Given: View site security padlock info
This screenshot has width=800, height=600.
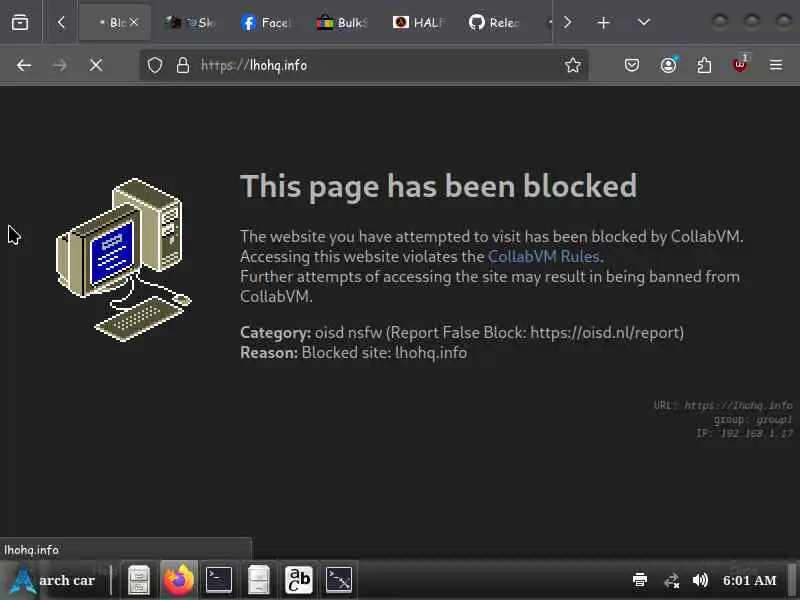Looking at the screenshot, I should (x=183, y=65).
